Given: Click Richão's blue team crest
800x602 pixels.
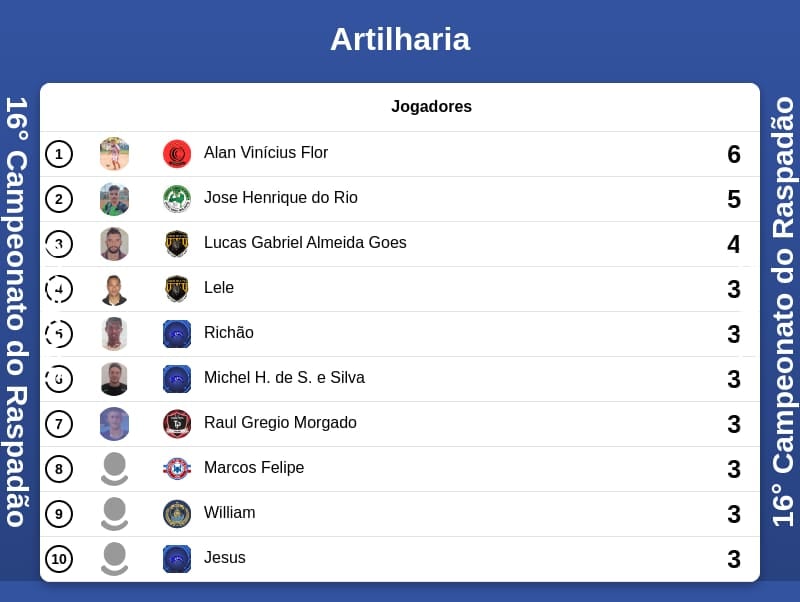Looking at the screenshot, I should [x=177, y=334].
